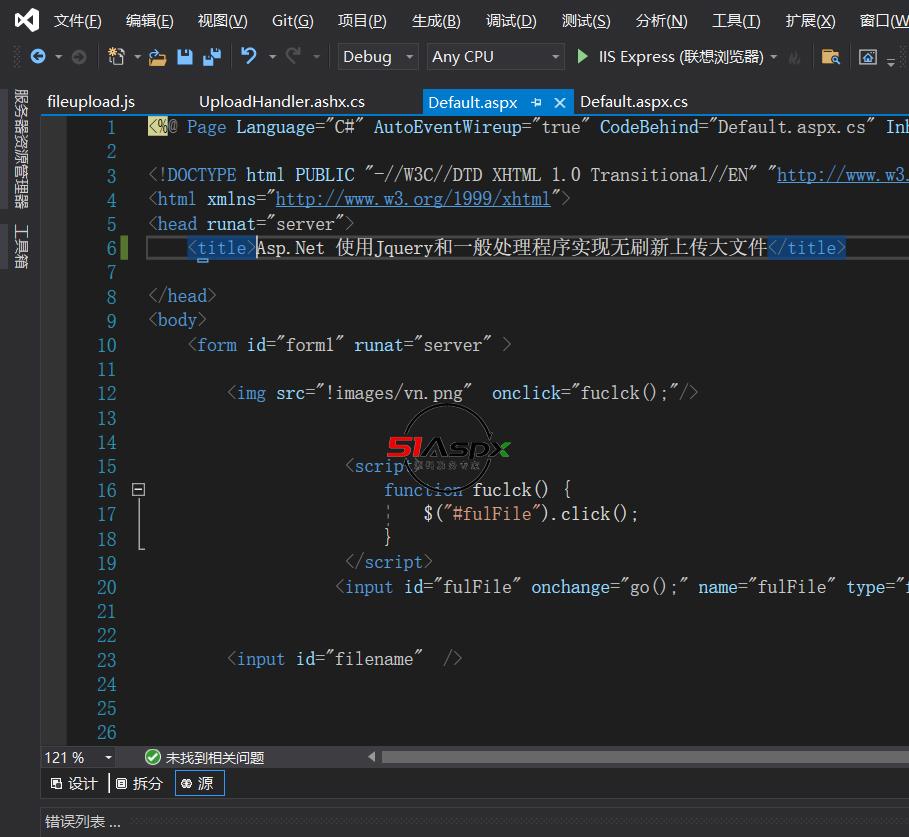
Task: Open the 工具箱 side panel
Action: tap(21, 247)
